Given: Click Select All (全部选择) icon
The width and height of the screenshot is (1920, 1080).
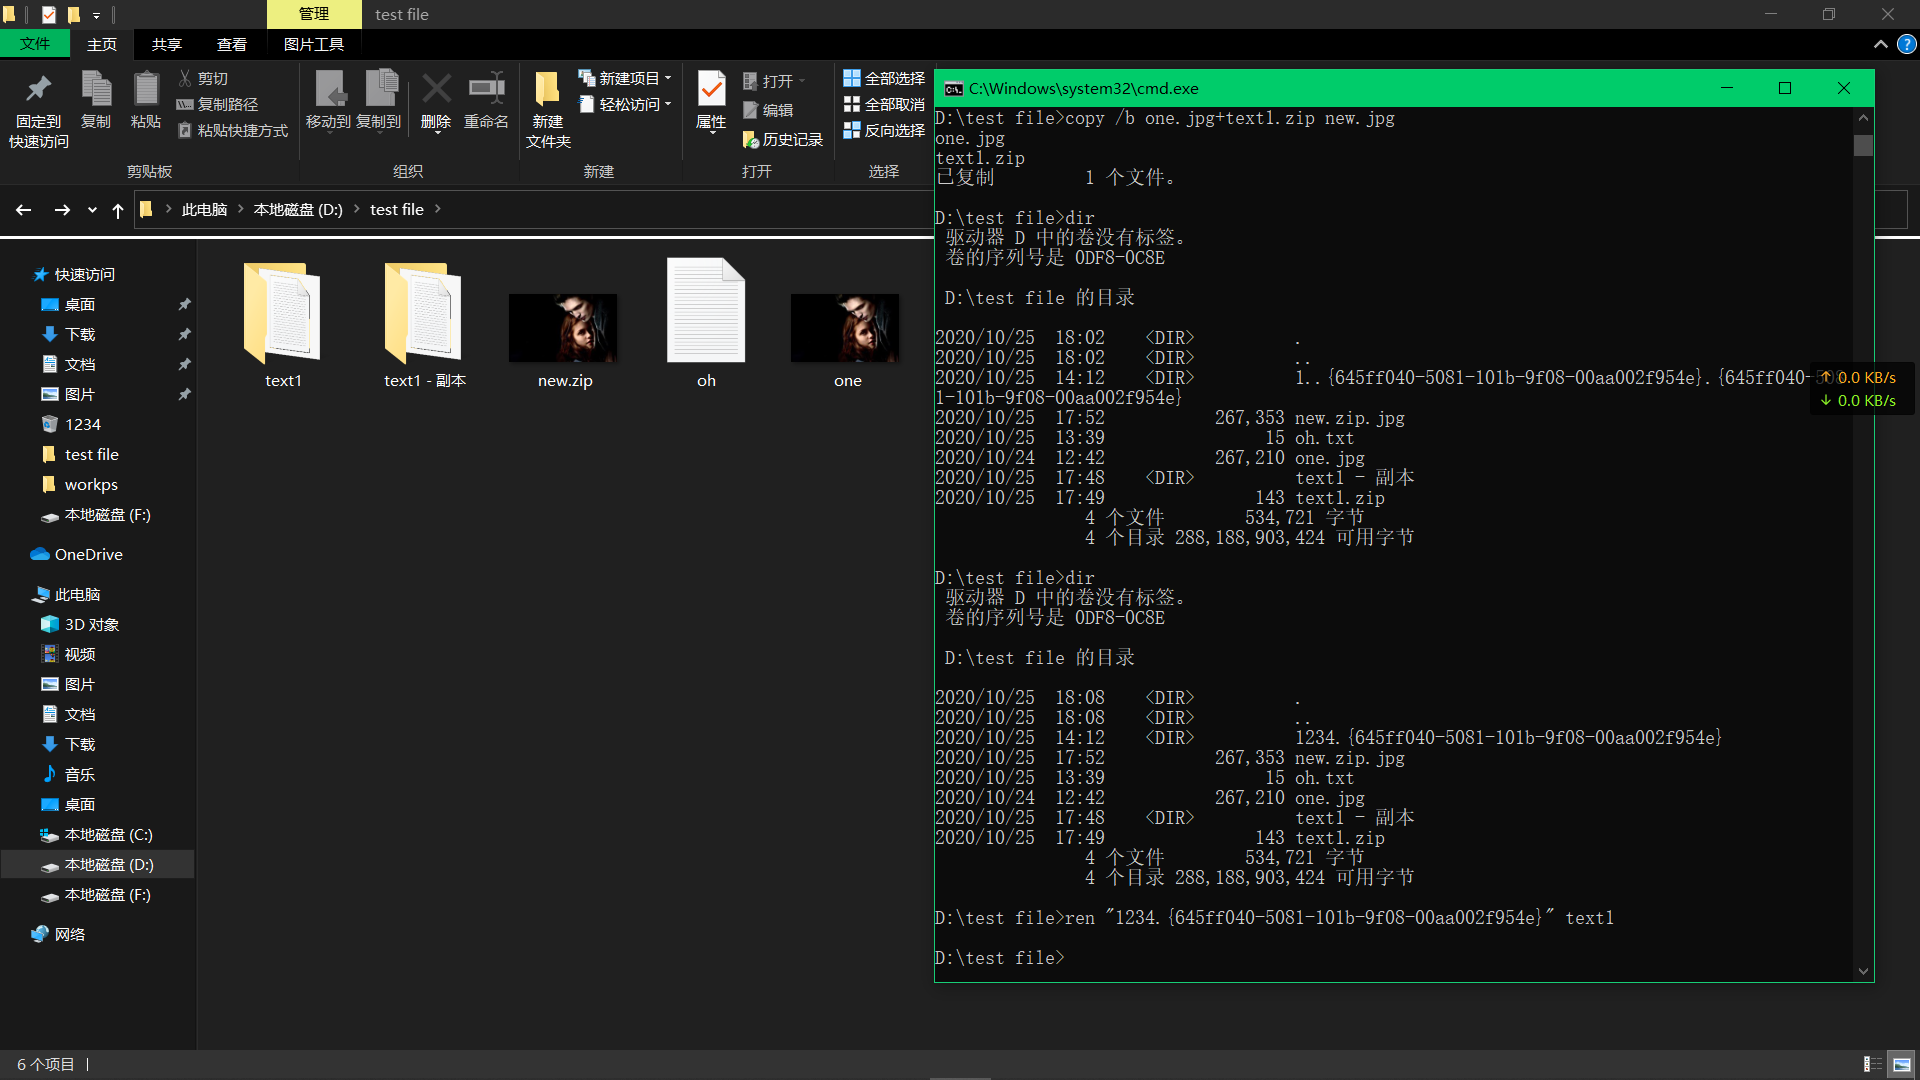Looking at the screenshot, I should [x=852, y=78].
